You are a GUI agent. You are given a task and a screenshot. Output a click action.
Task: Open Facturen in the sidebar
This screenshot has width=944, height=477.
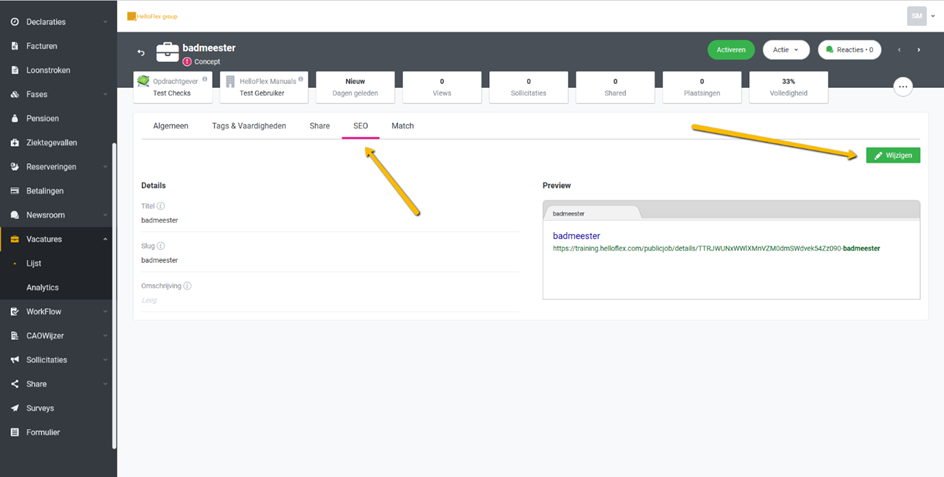coord(41,46)
